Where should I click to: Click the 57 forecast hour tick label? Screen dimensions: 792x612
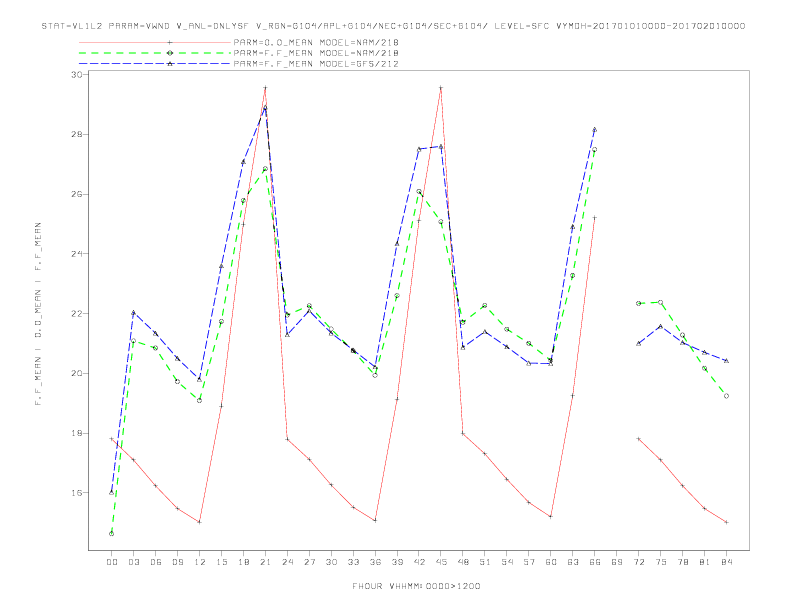tap(529, 562)
